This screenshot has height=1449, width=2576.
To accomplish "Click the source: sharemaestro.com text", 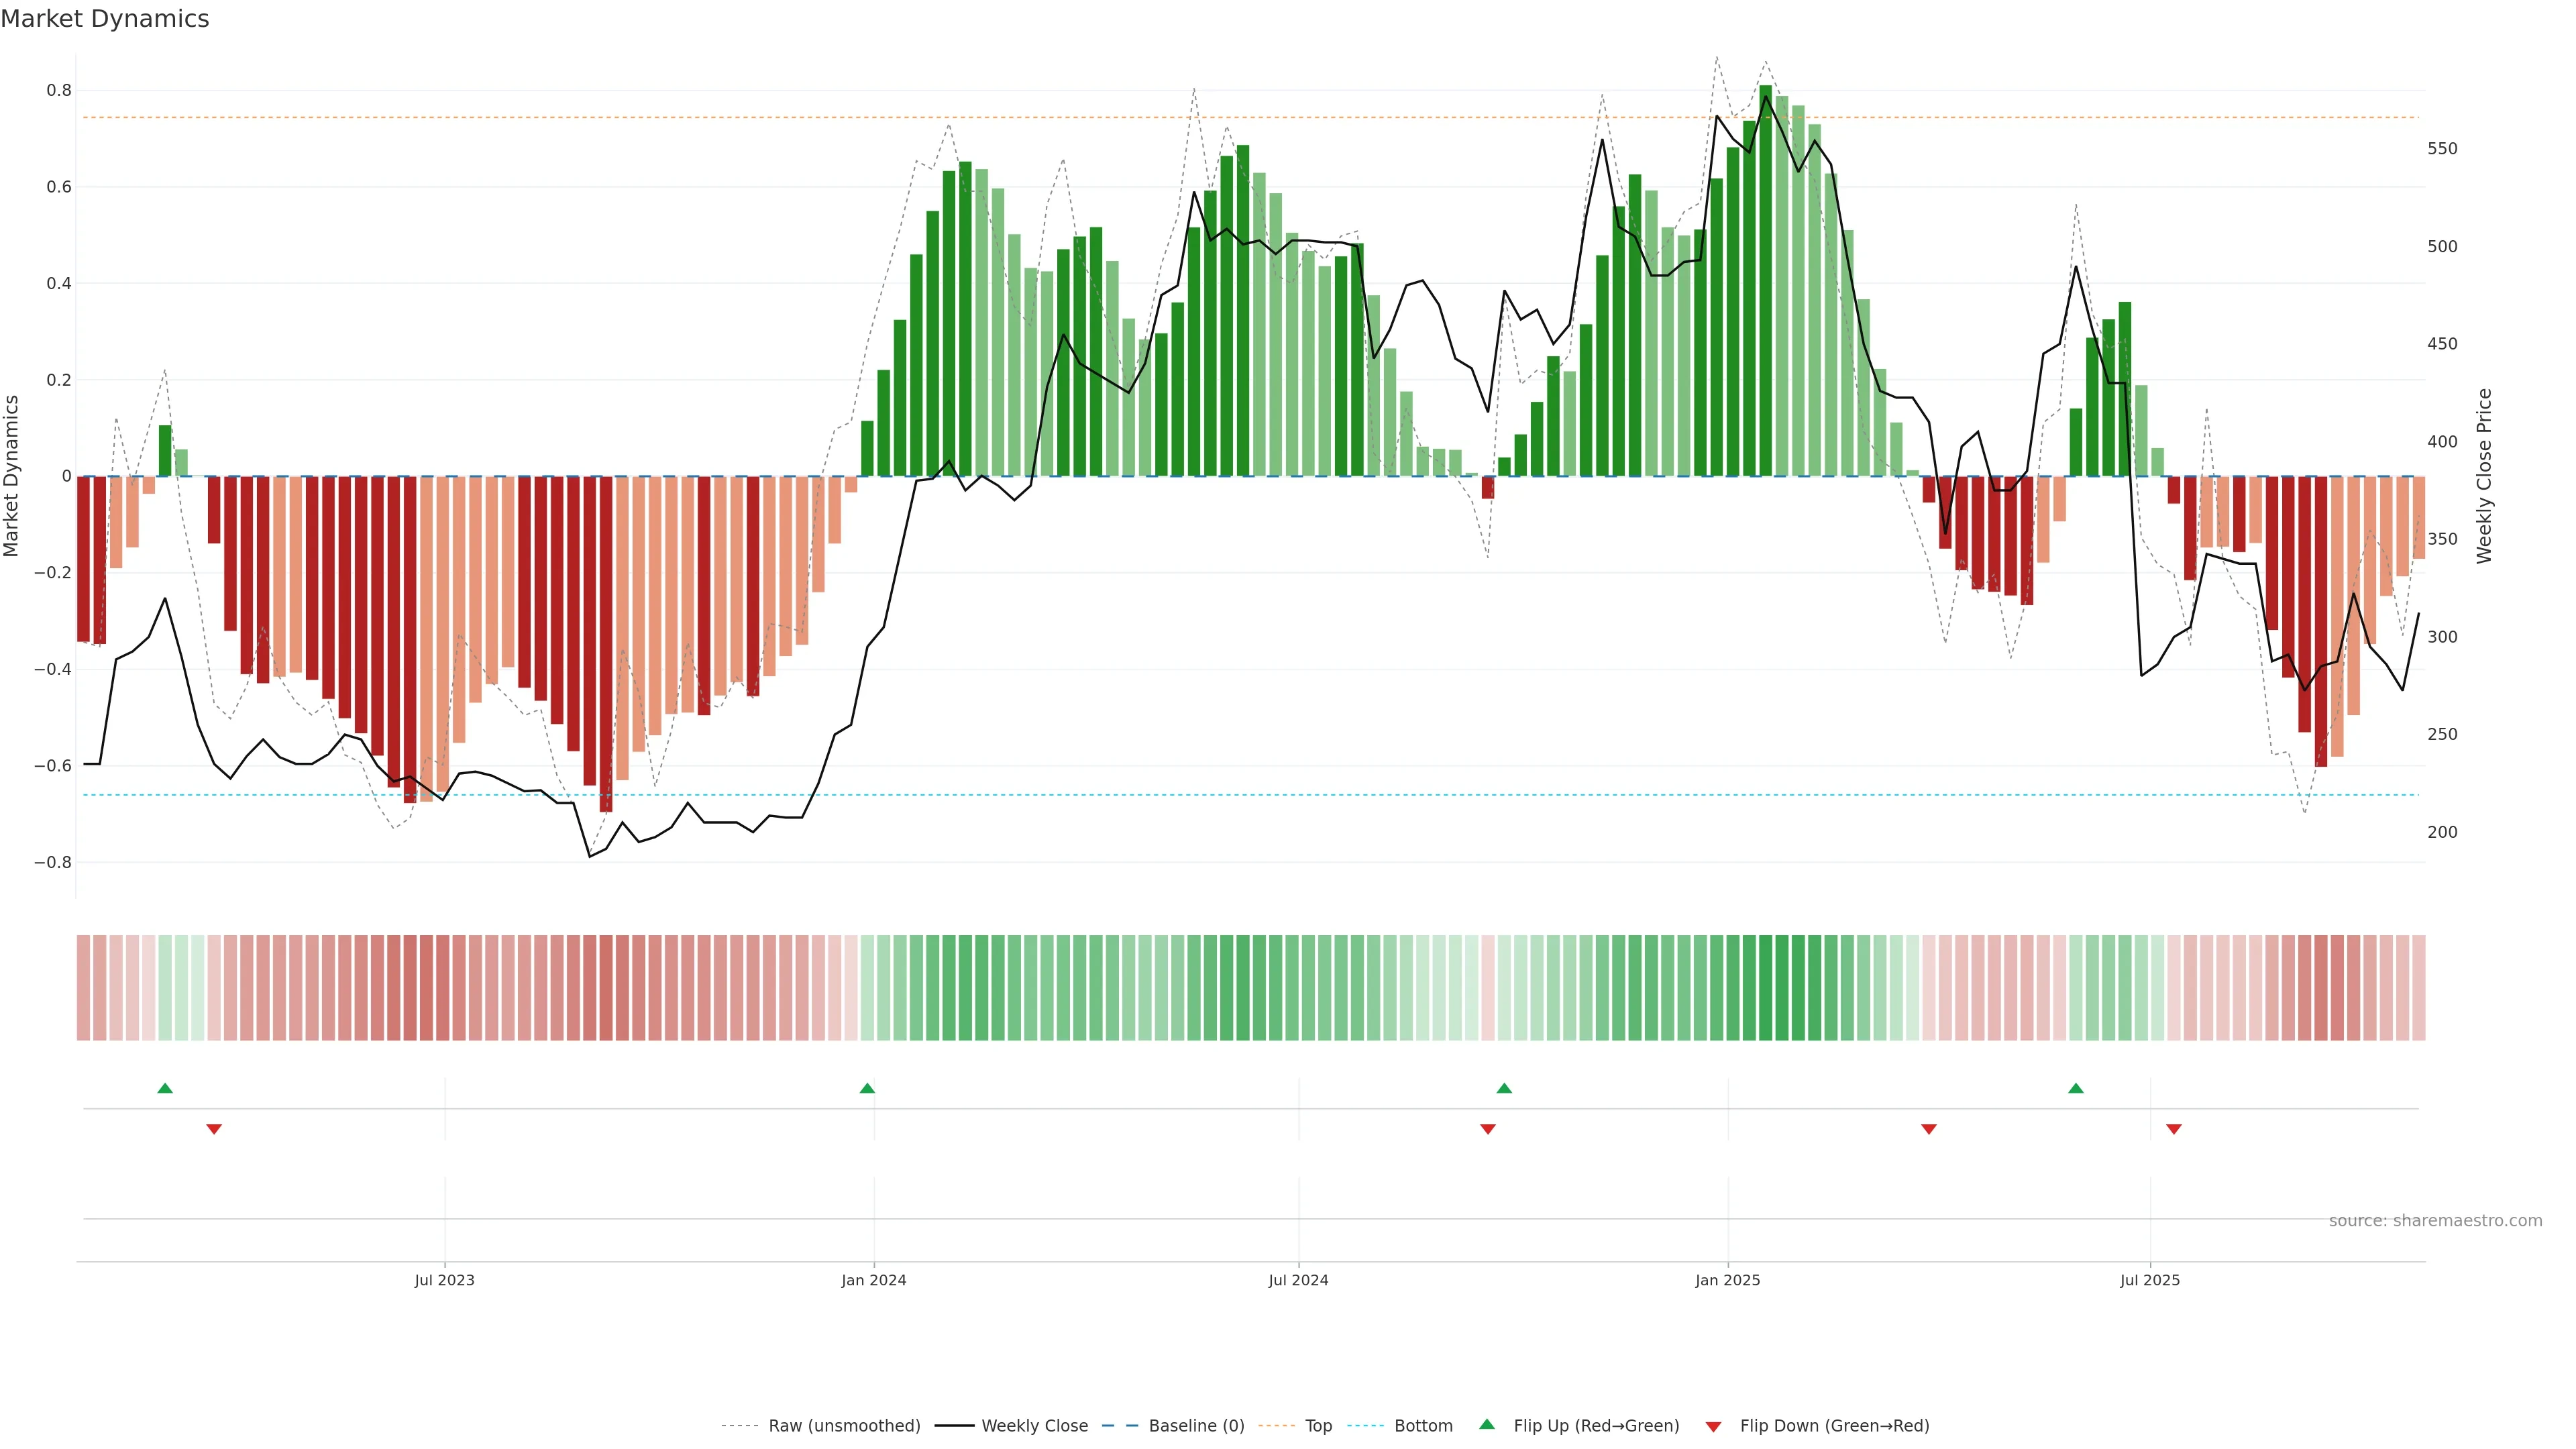I will [2435, 1221].
